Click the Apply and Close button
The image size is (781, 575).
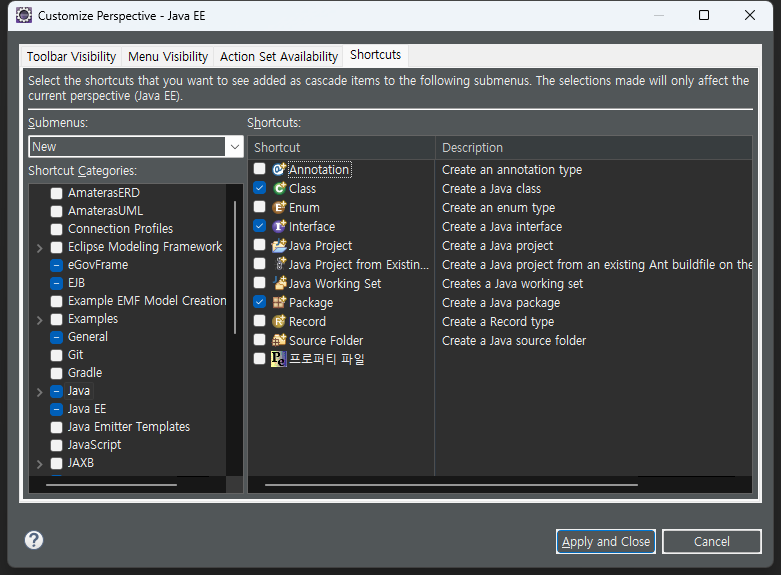(606, 541)
